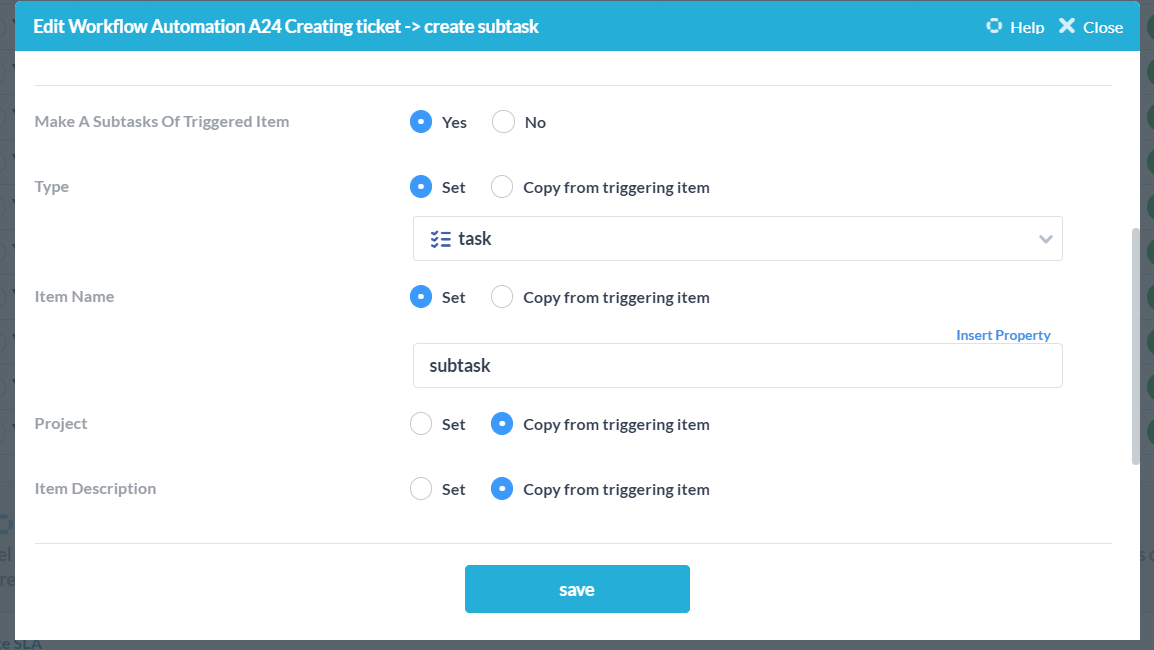Select the Set option for Type
The height and width of the screenshot is (650, 1154).
421,186
